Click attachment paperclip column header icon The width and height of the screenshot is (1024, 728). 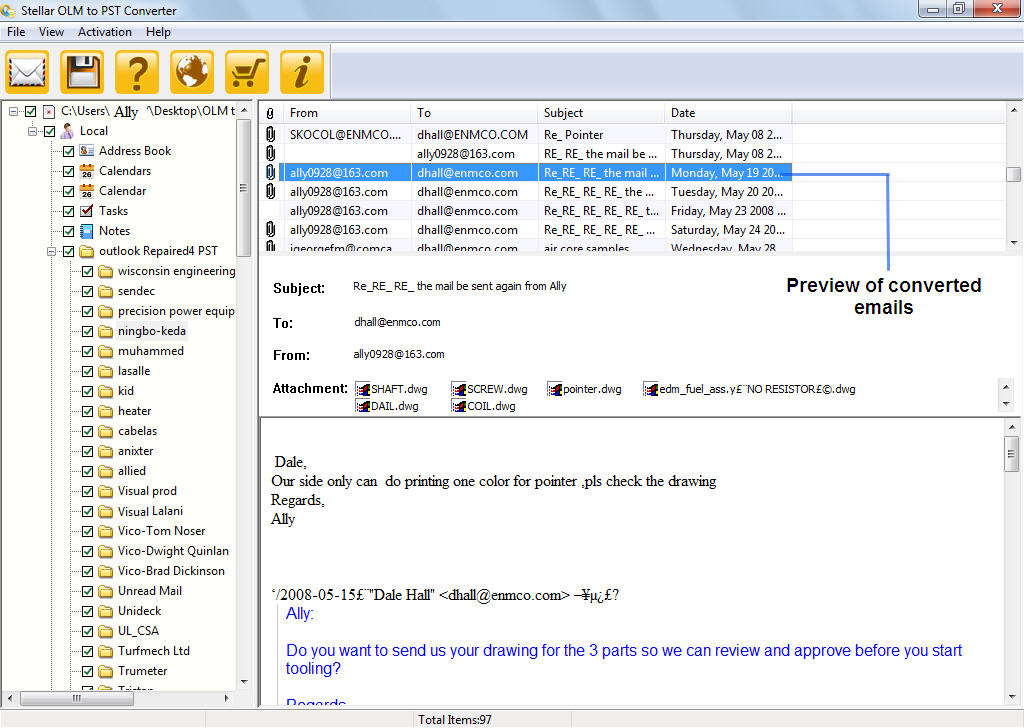(270, 113)
